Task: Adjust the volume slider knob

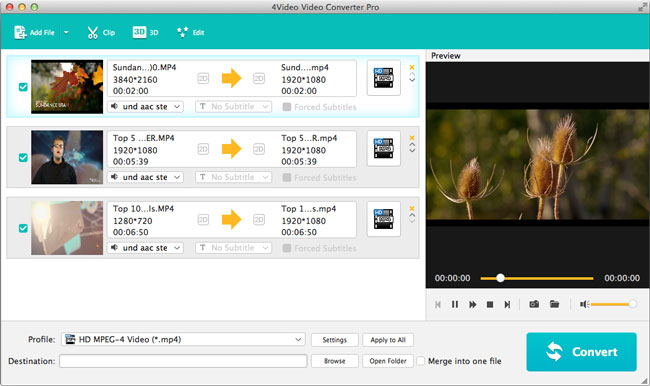Action: (633, 304)
